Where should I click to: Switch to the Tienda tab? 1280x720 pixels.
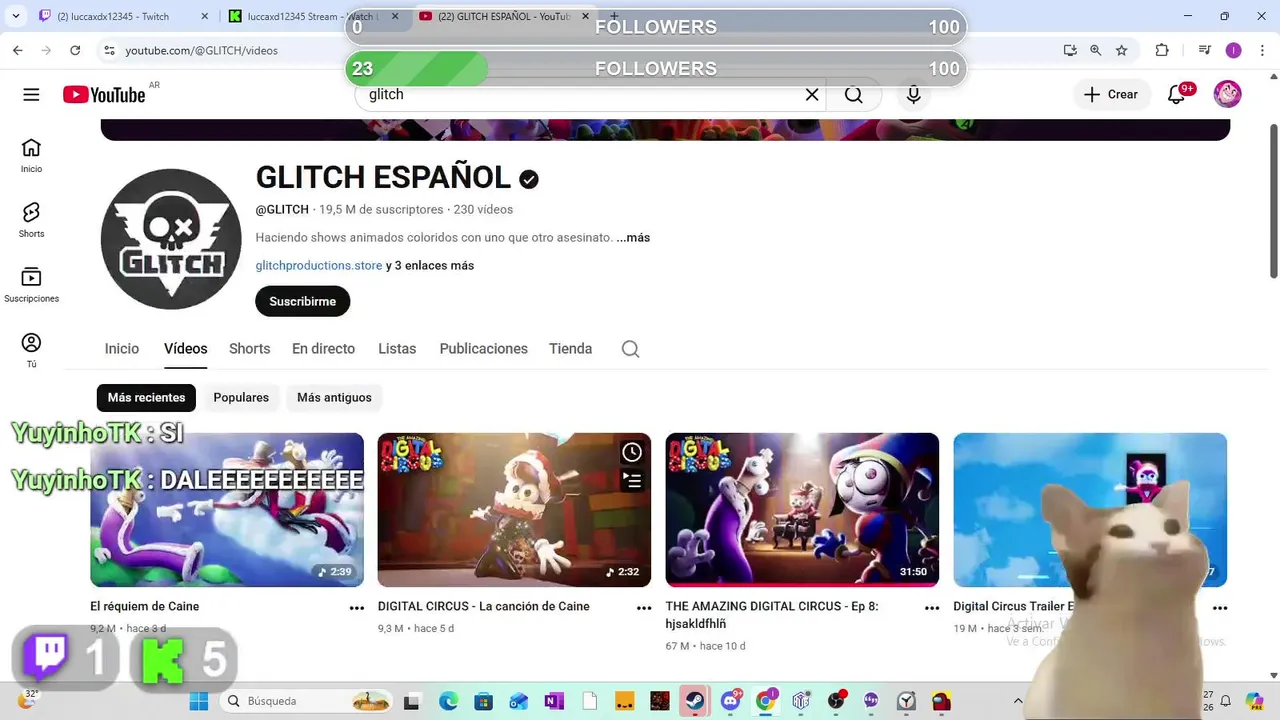point(570,349)
